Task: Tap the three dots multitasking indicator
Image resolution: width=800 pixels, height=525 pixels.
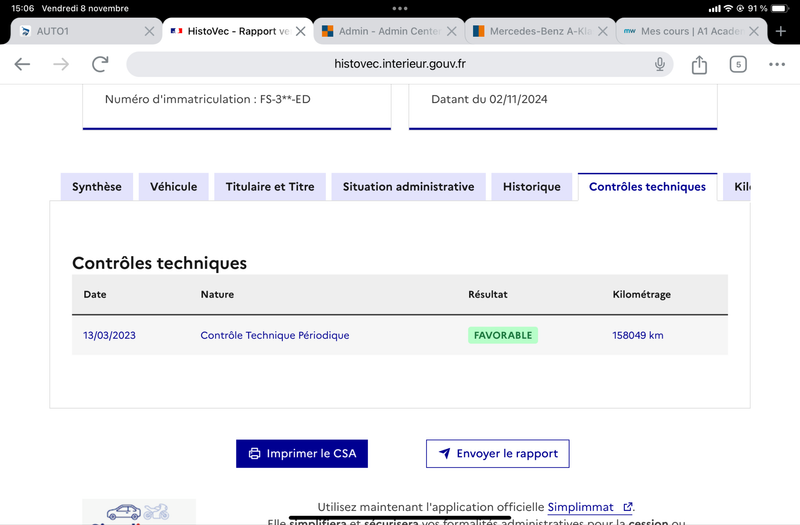Action: (399, 8)
